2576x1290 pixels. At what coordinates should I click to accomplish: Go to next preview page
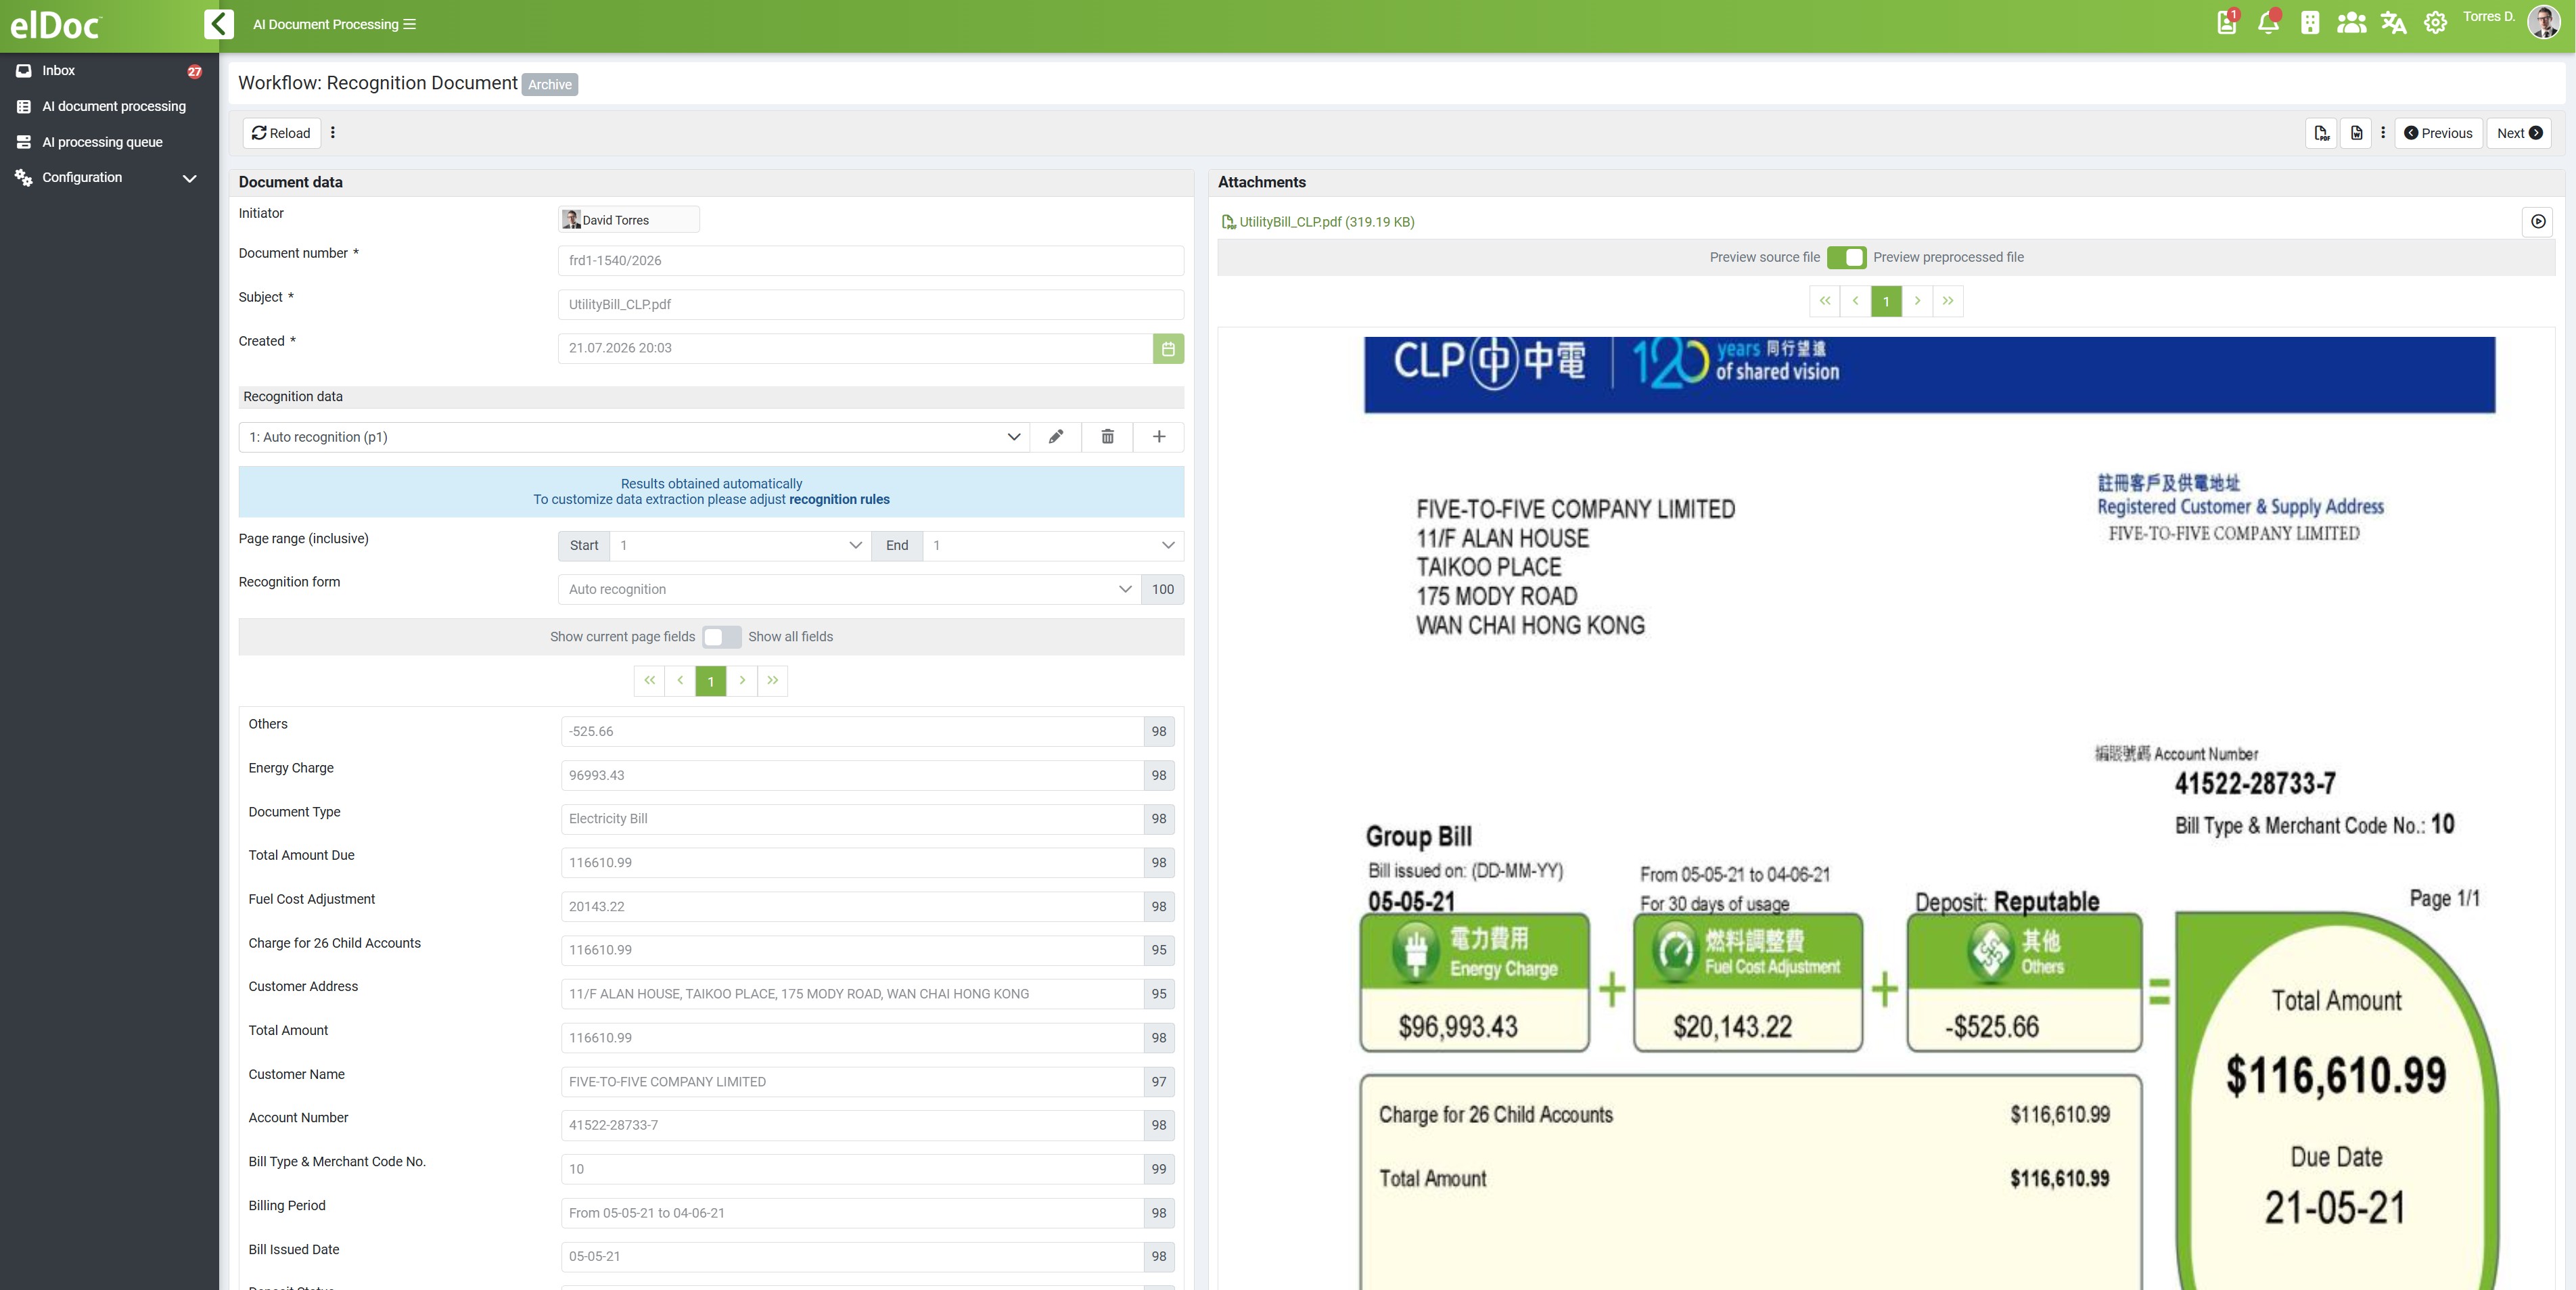pos(1917,301)
